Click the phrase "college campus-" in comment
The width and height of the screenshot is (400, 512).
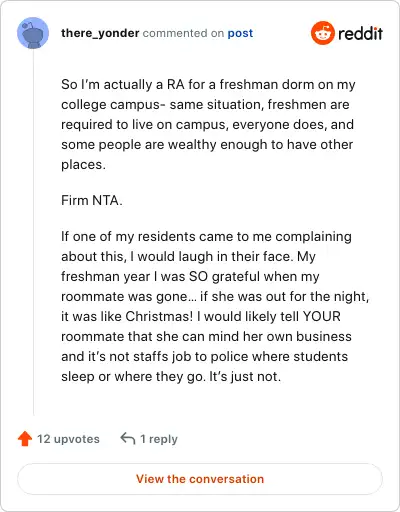tap(113, 105)
